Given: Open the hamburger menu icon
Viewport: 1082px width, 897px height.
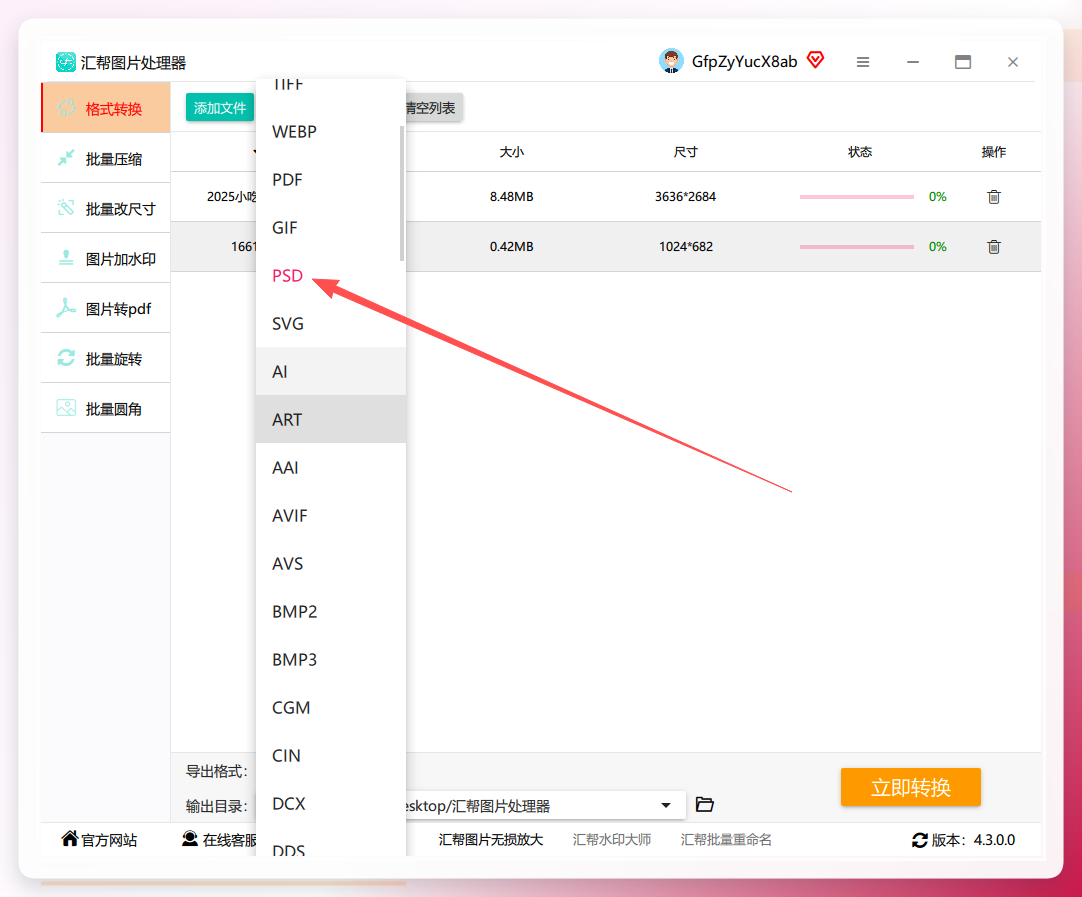Looking at the screenshot, I should [863, 62].
